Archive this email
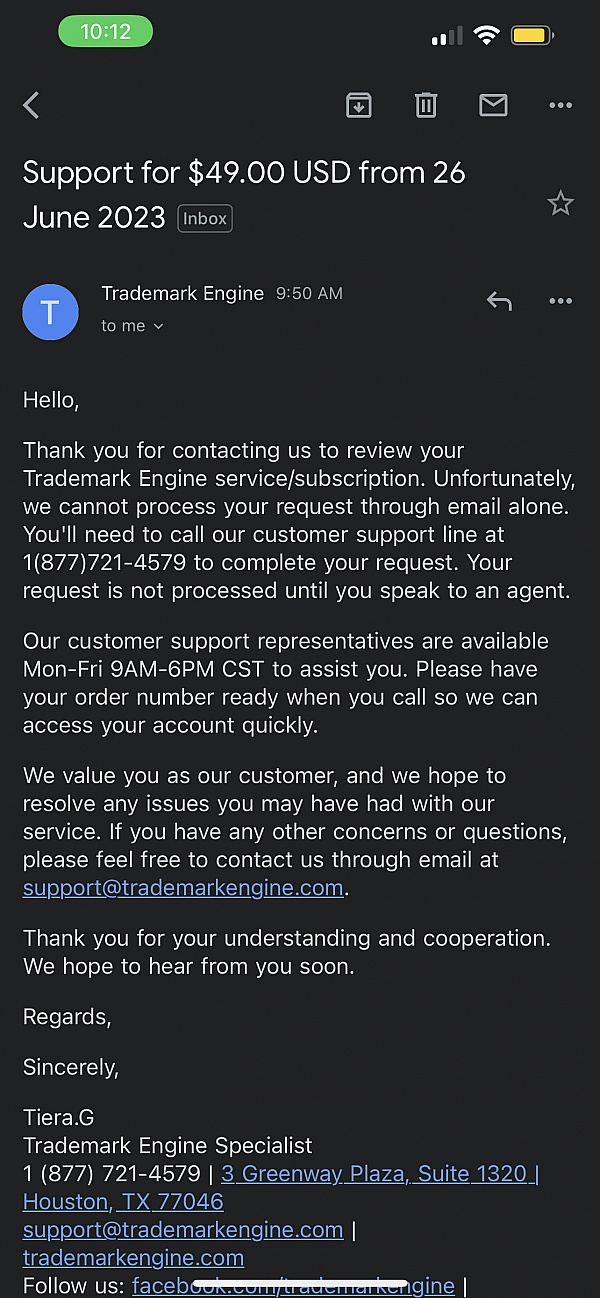This screenshot has width=600, height=1298. pyautogui.click(x=358, y=105)
